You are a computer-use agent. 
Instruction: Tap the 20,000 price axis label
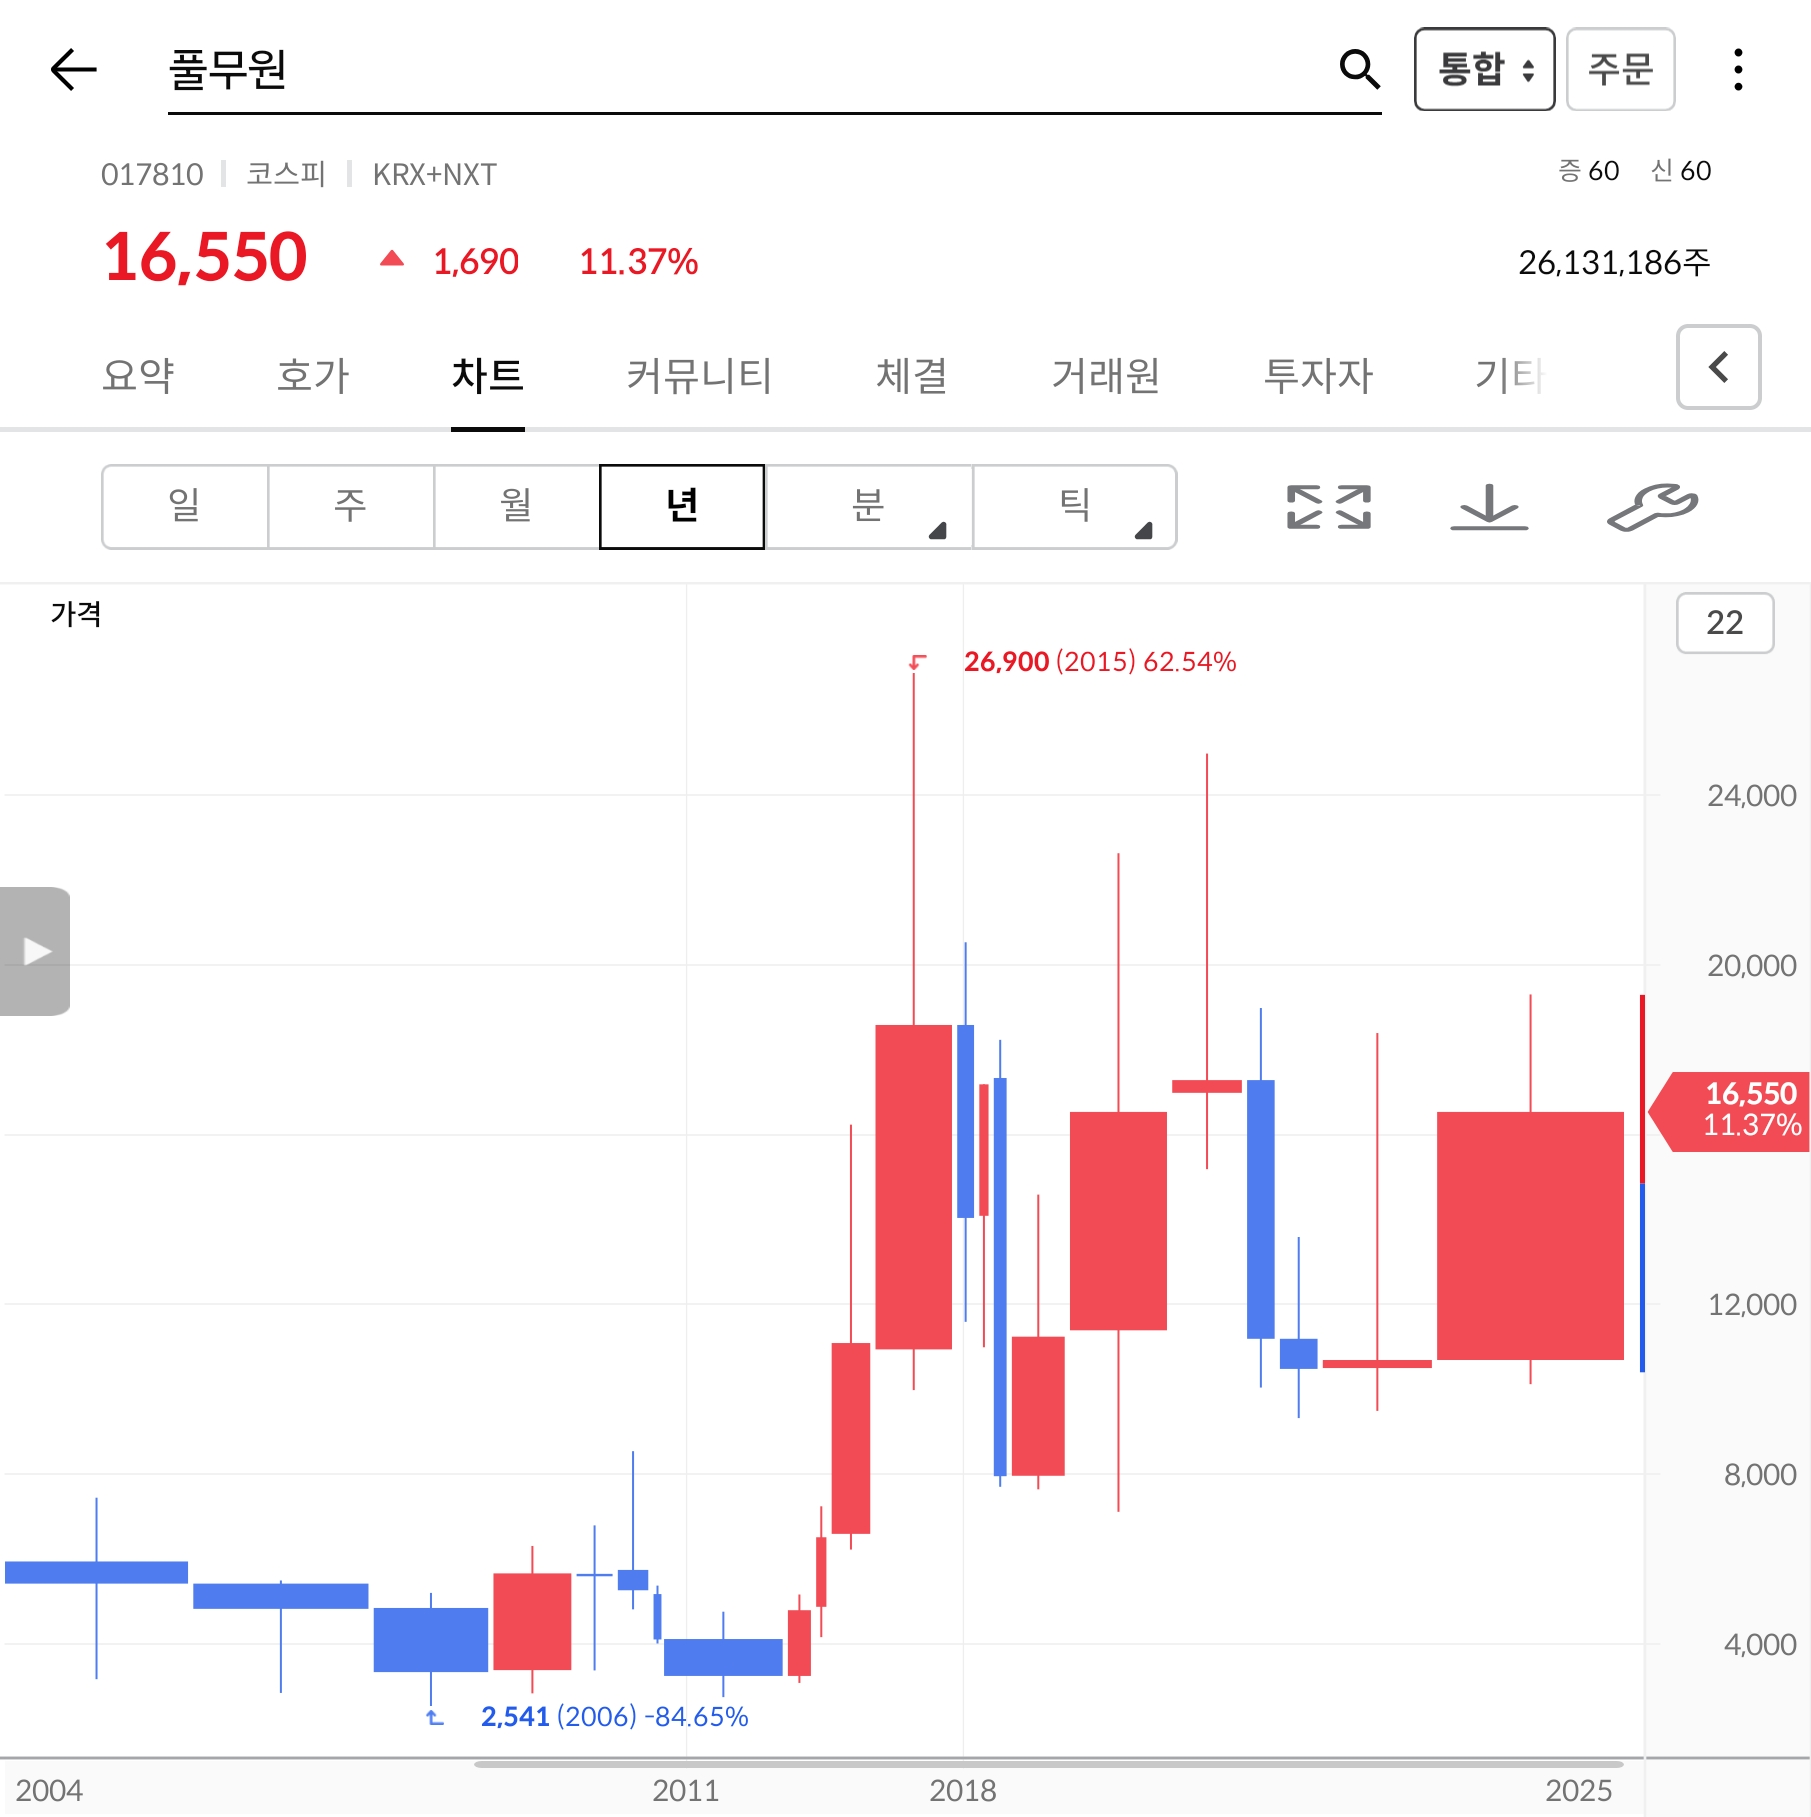tap(1751, 966)
